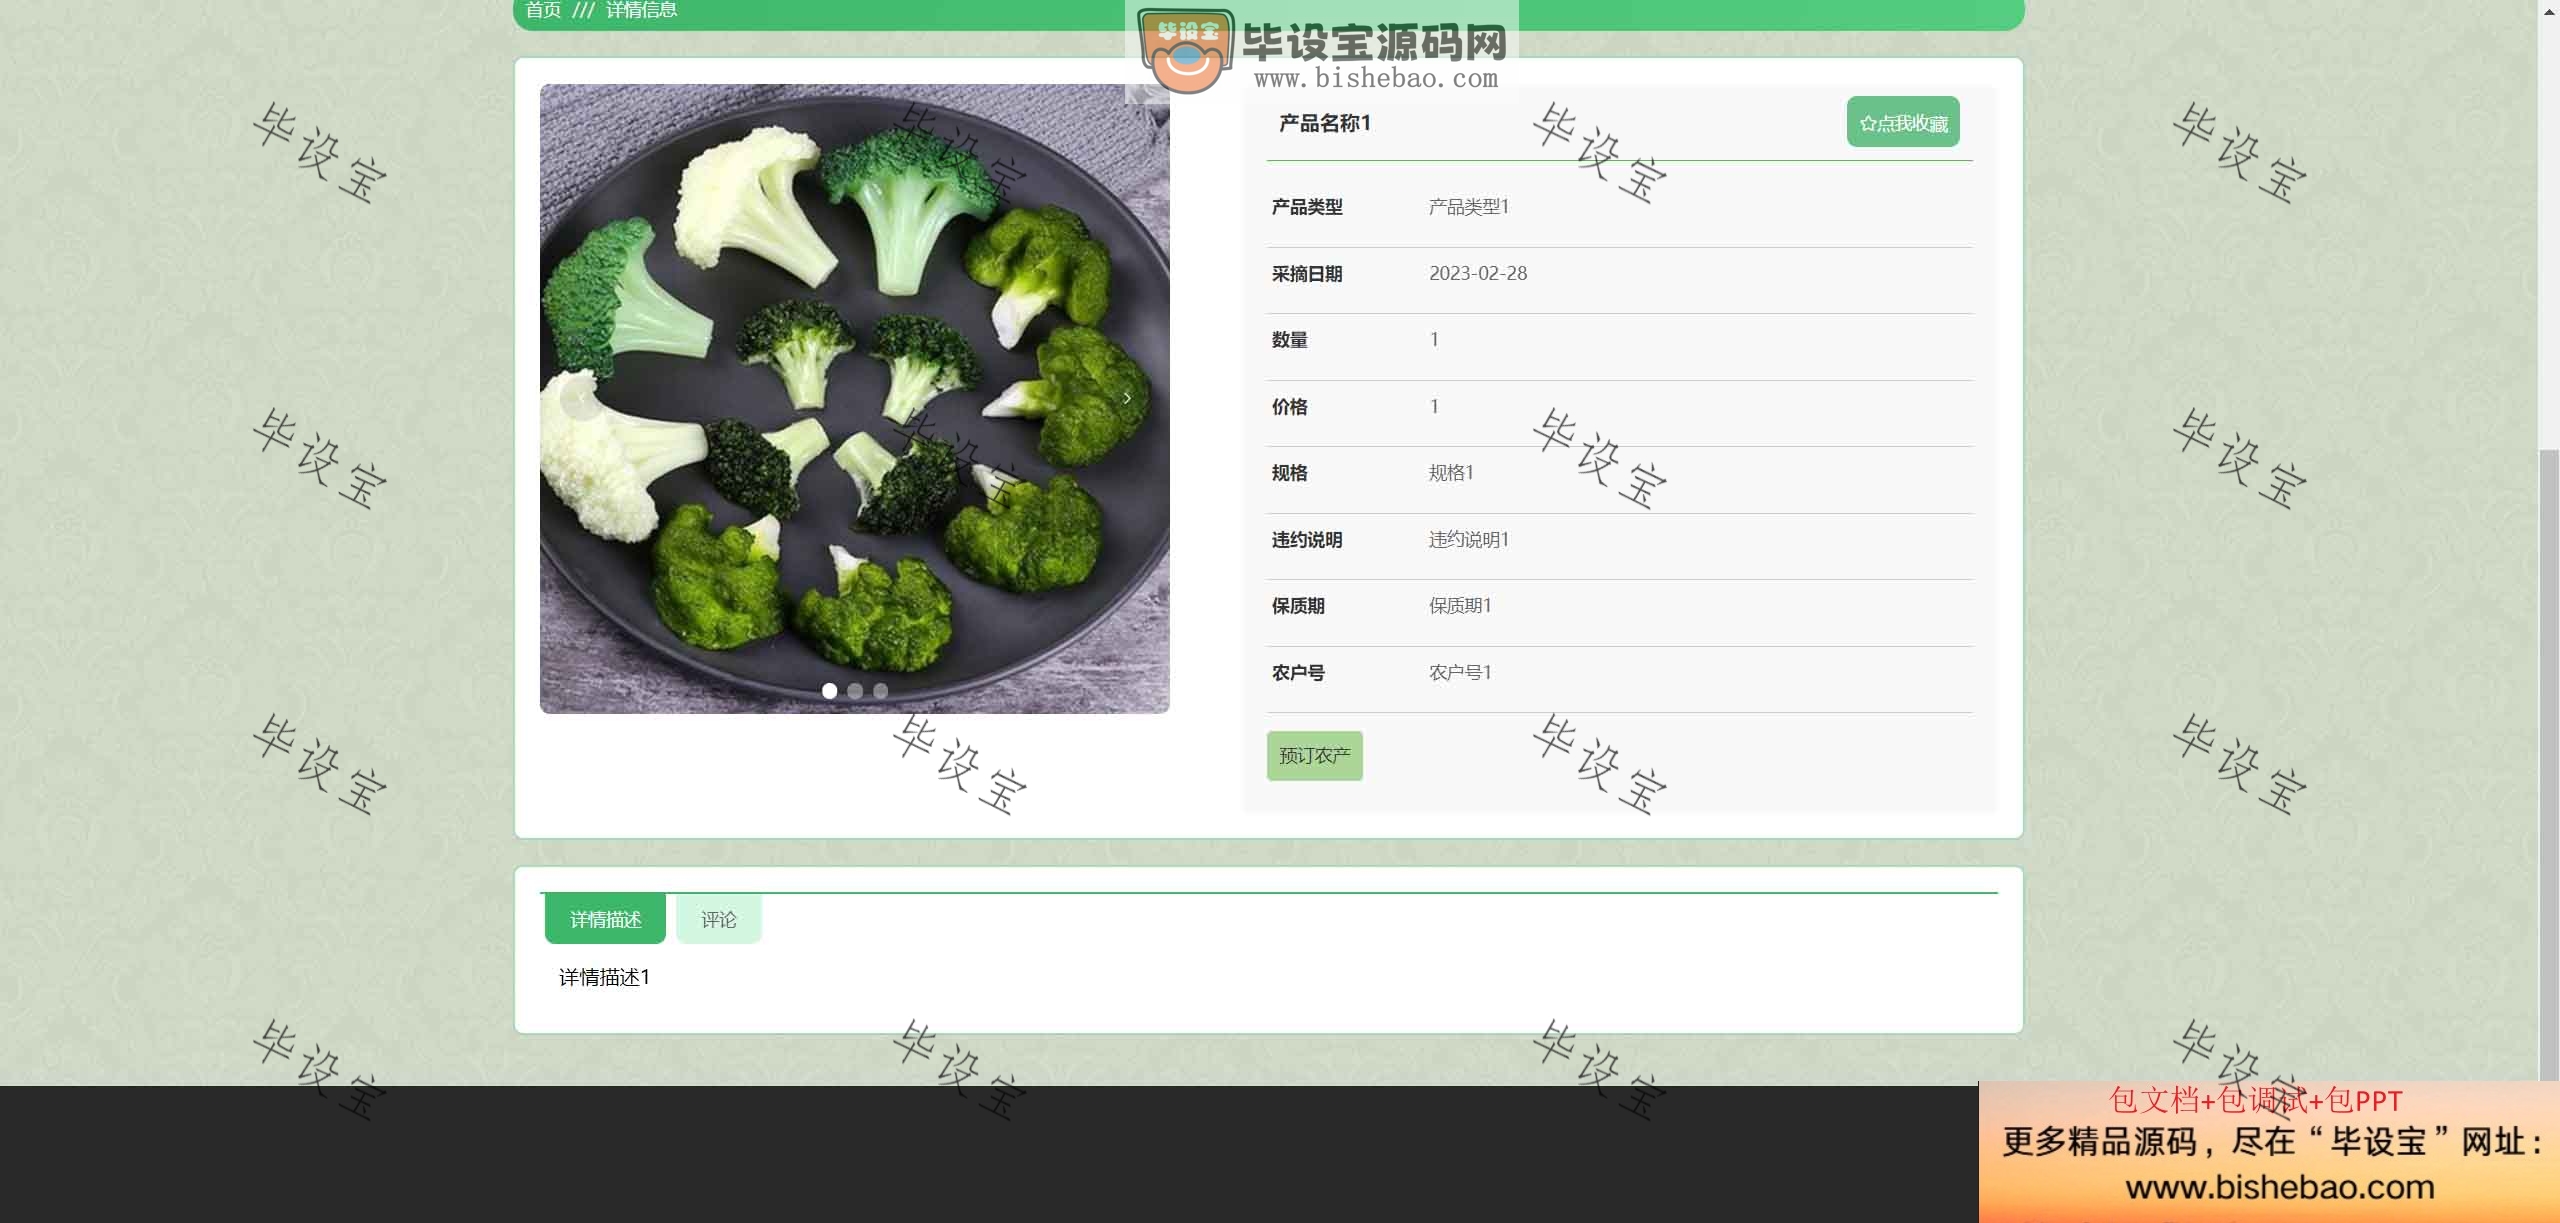Click the 首页 breadcrumb link

(x=543, y=10)
